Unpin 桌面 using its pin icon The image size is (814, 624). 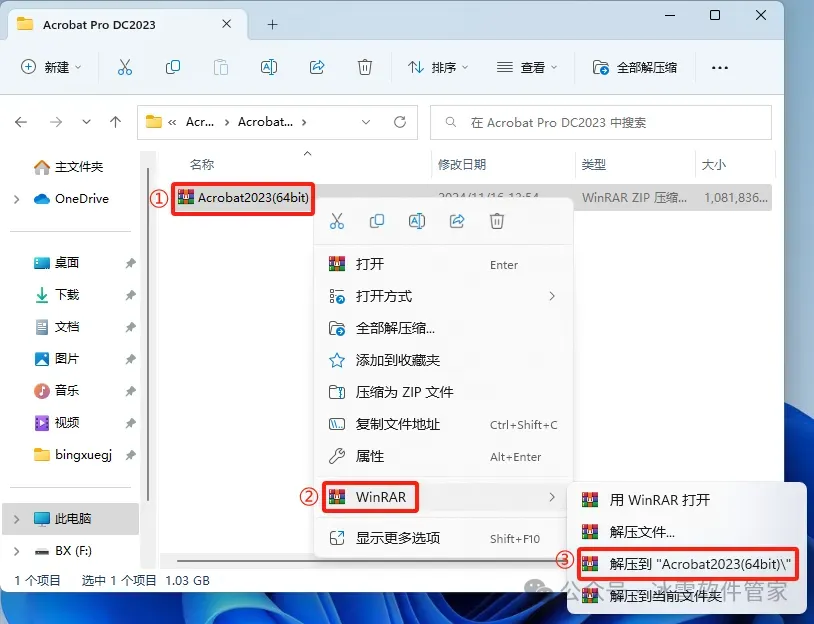pos(130,263)
